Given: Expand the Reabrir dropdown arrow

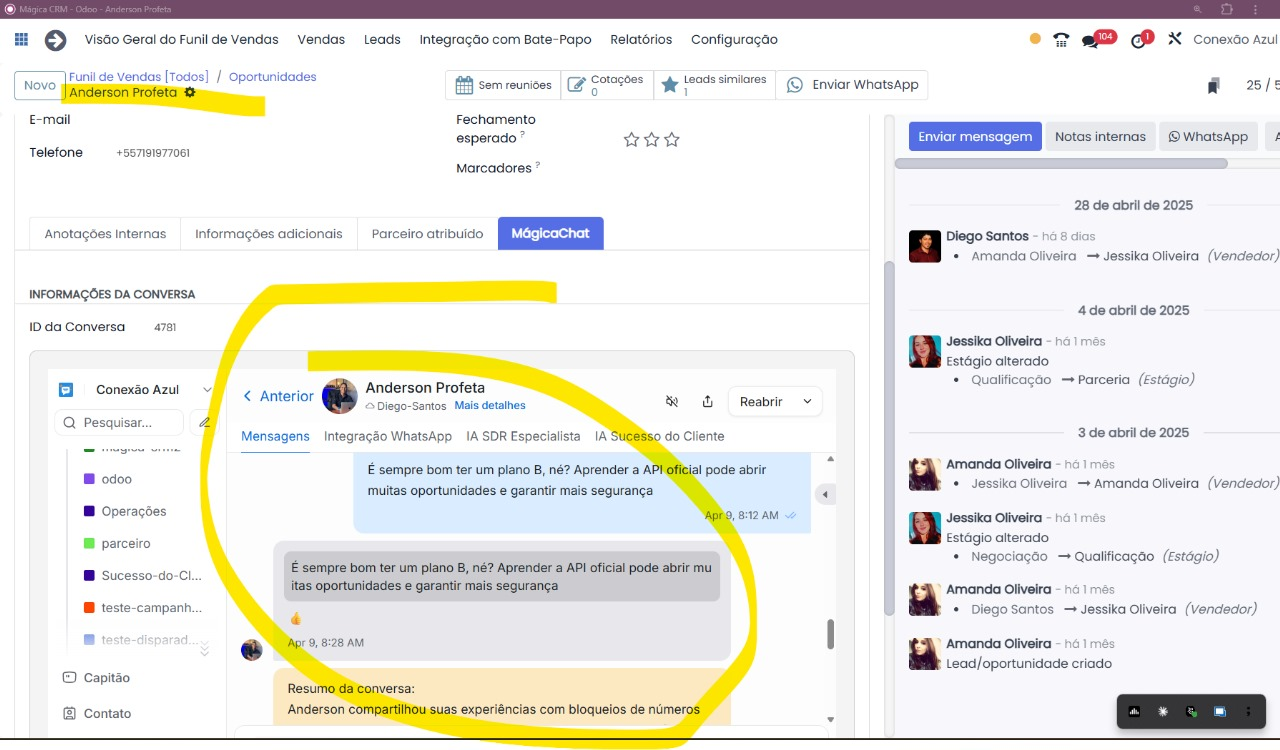Looking at the screenshot, I should (807, 401).
